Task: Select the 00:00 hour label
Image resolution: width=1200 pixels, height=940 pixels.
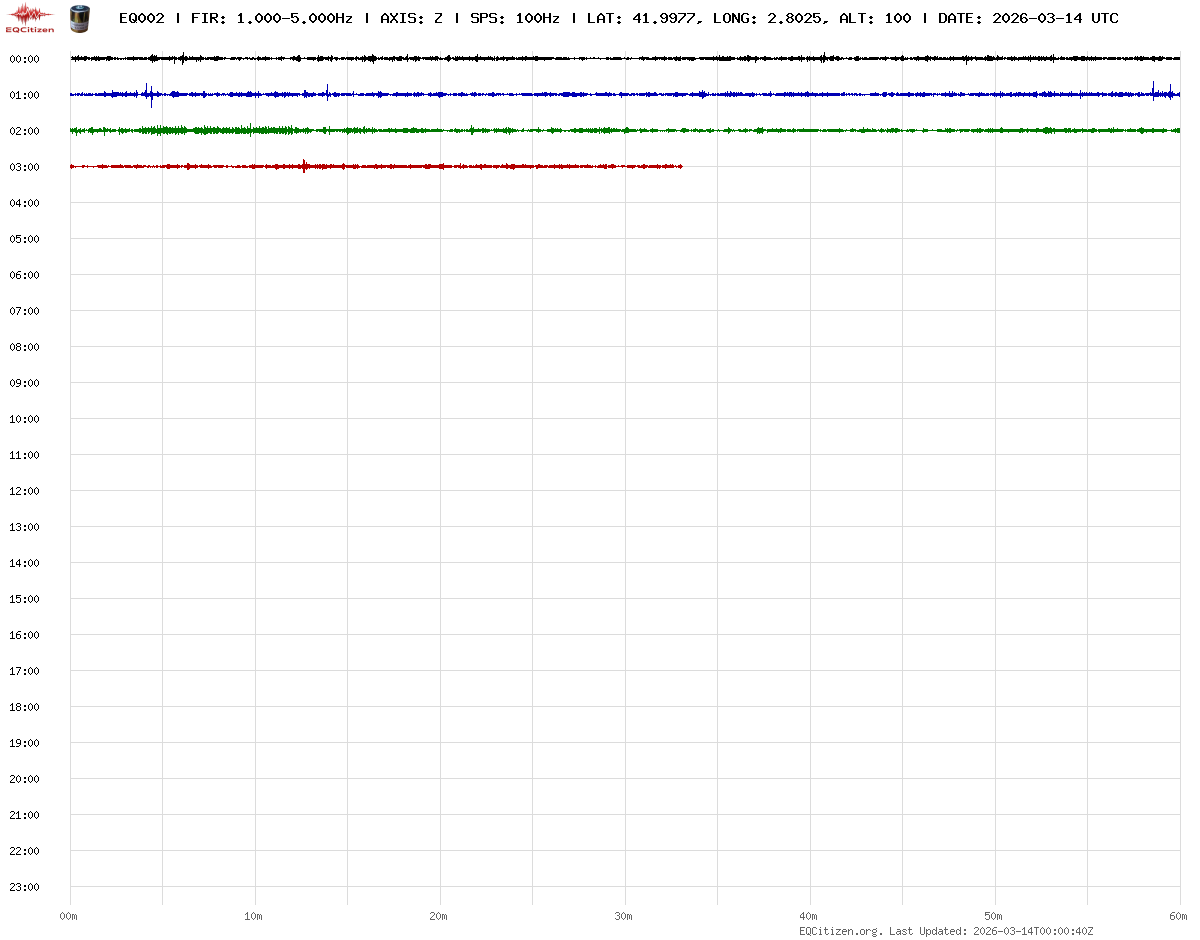Action: pos(24,59)
